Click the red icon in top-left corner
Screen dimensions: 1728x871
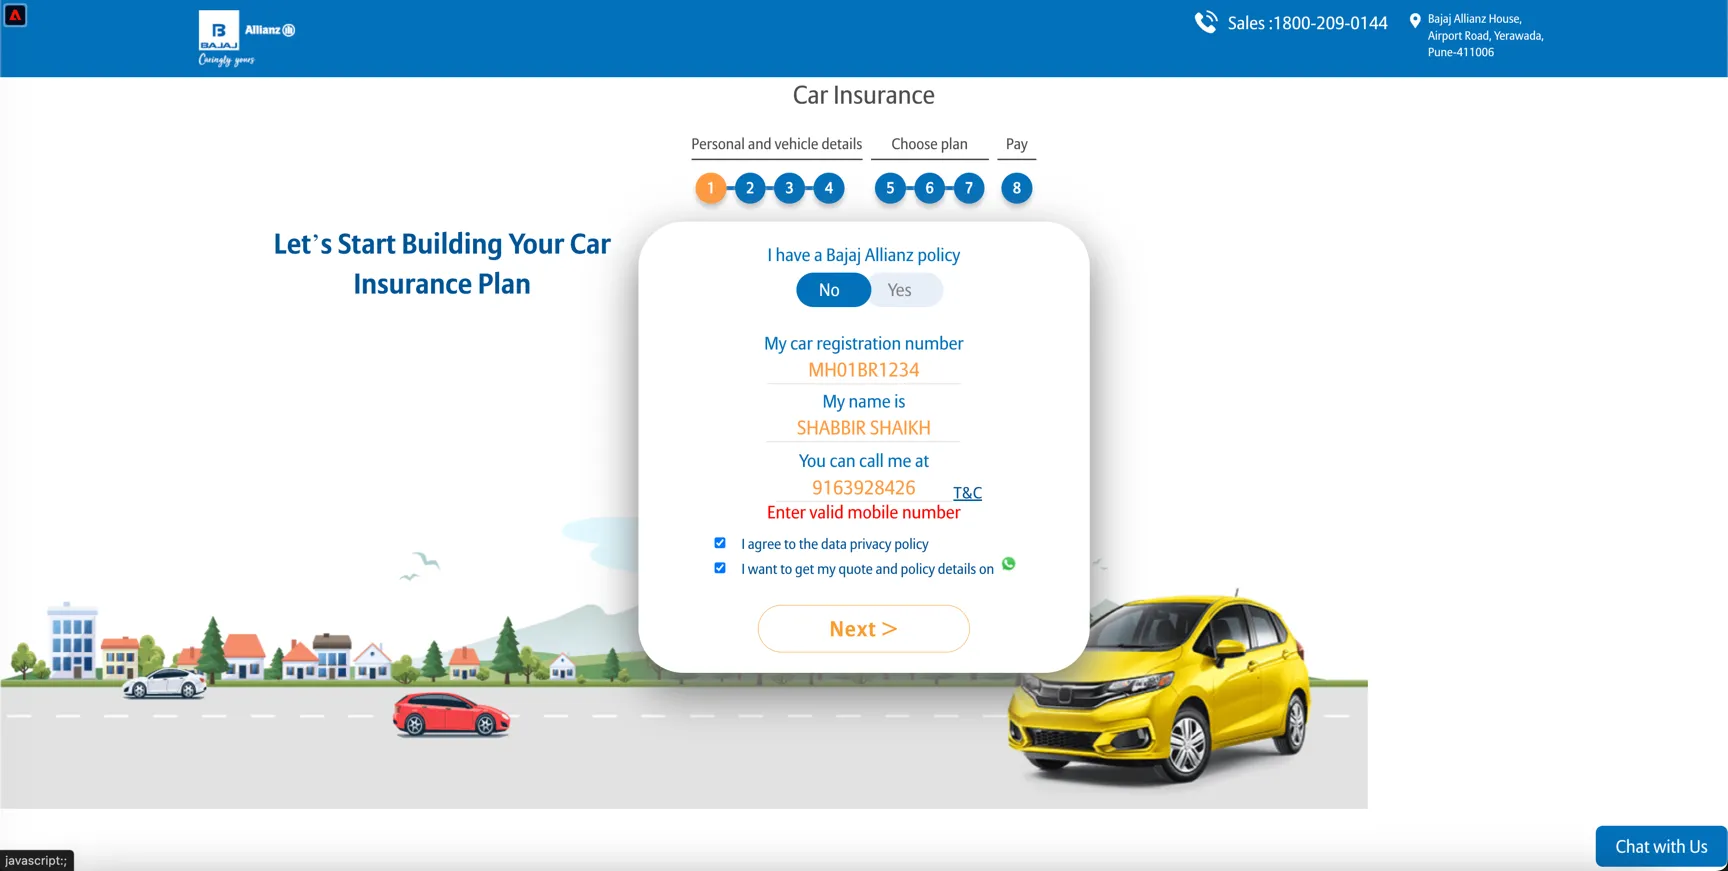click(x=15, y=15)
